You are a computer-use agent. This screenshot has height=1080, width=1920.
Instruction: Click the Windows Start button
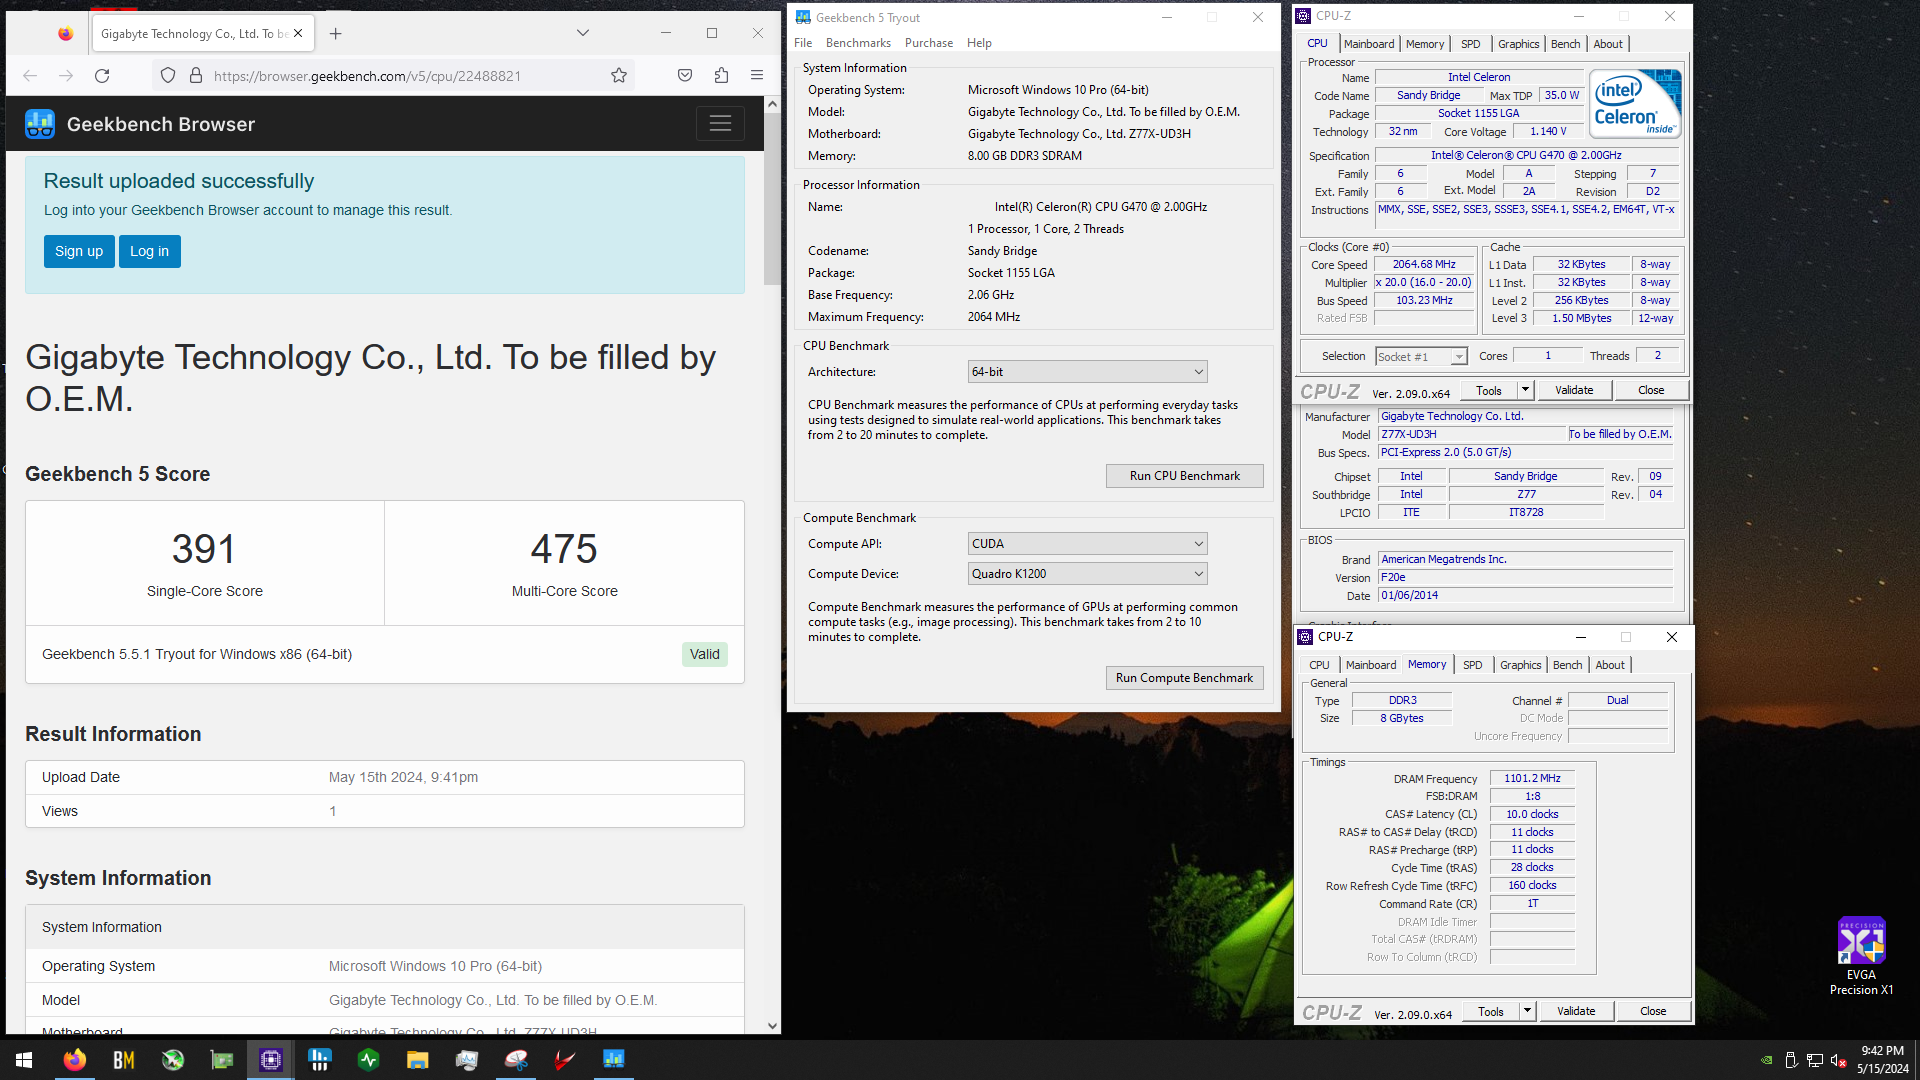pos(24,1060)
